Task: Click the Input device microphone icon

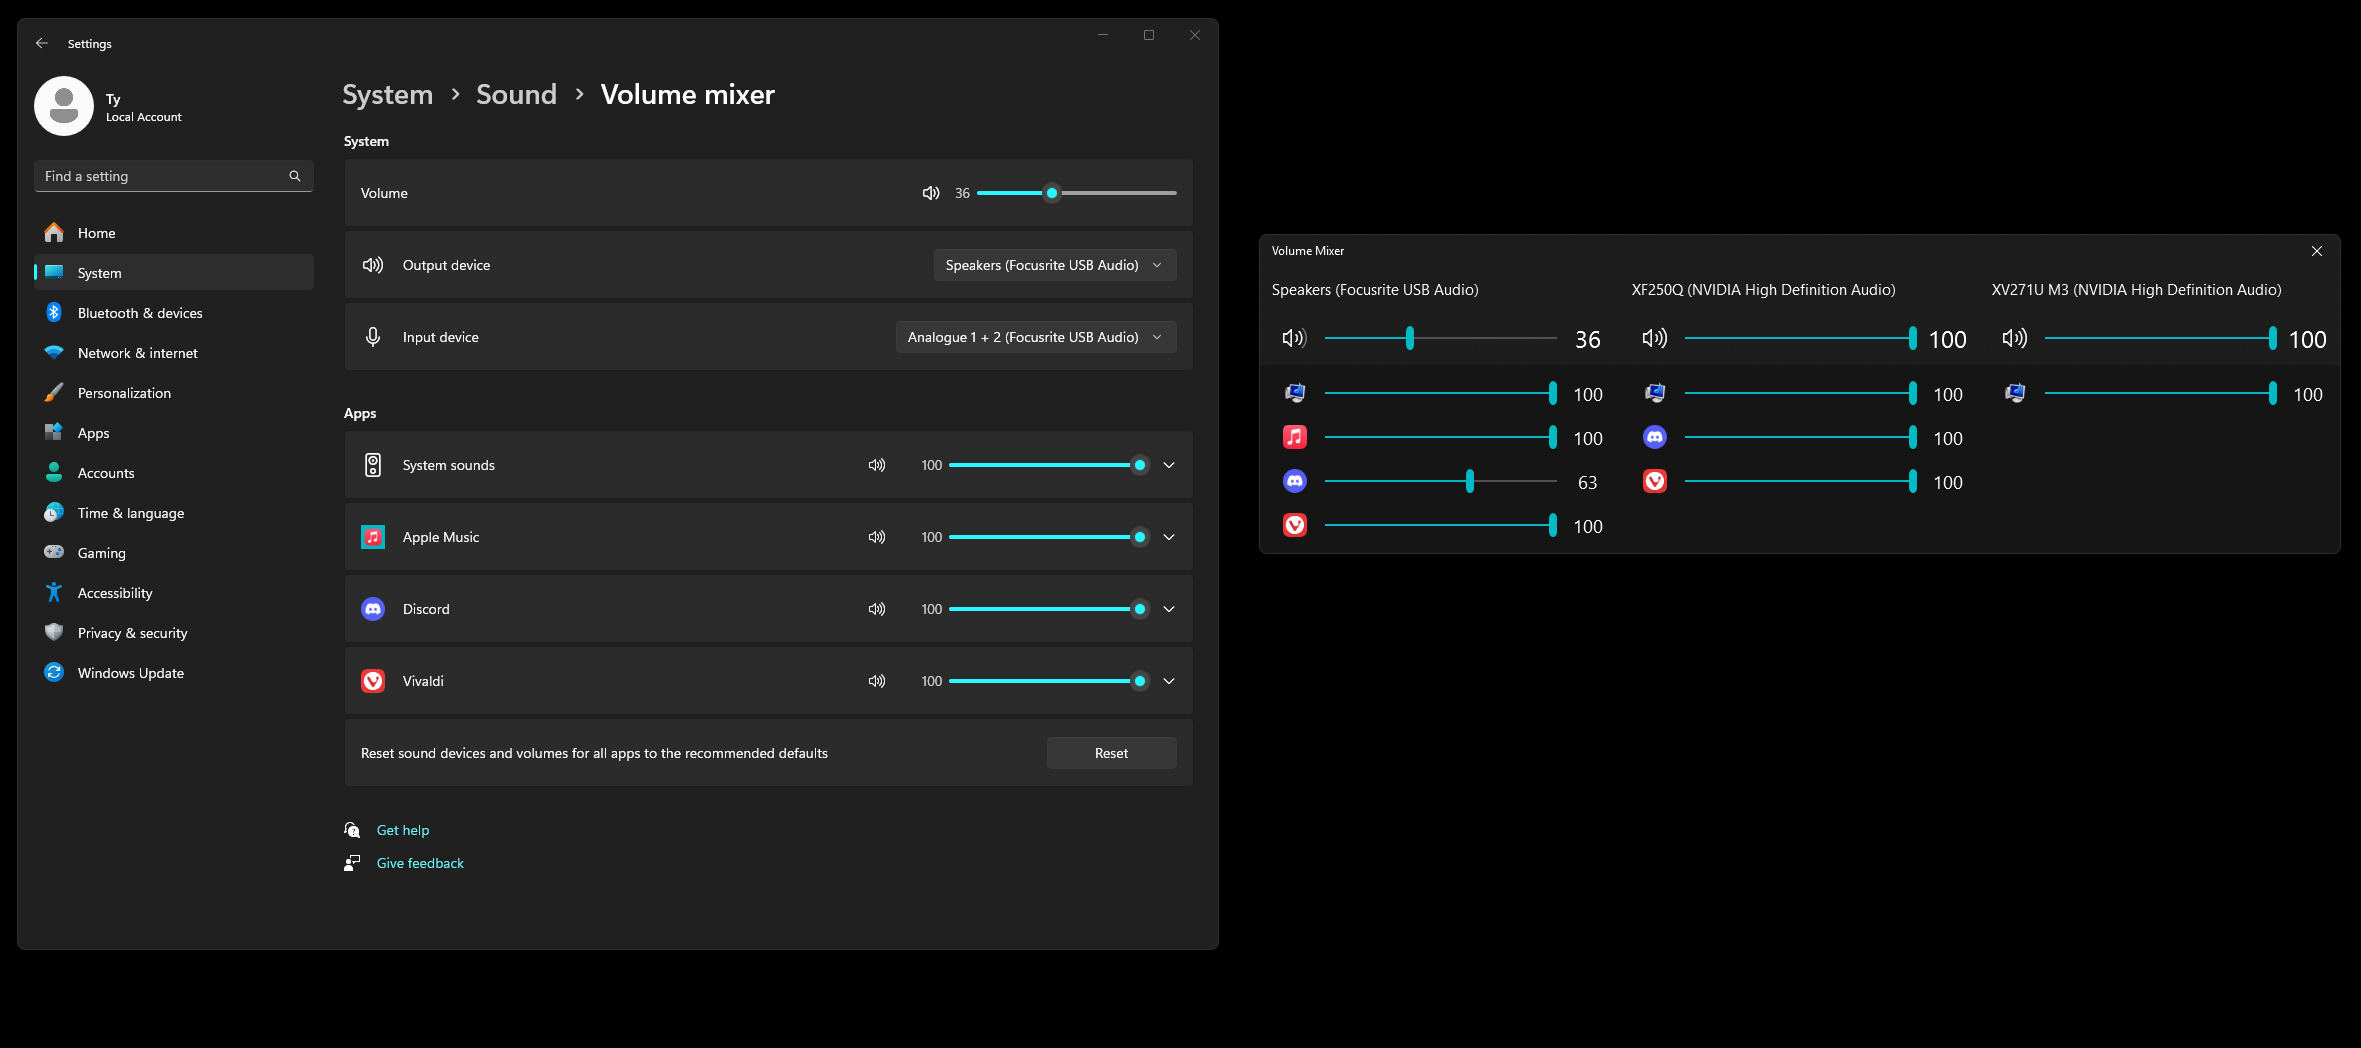Action: (373, 337)
